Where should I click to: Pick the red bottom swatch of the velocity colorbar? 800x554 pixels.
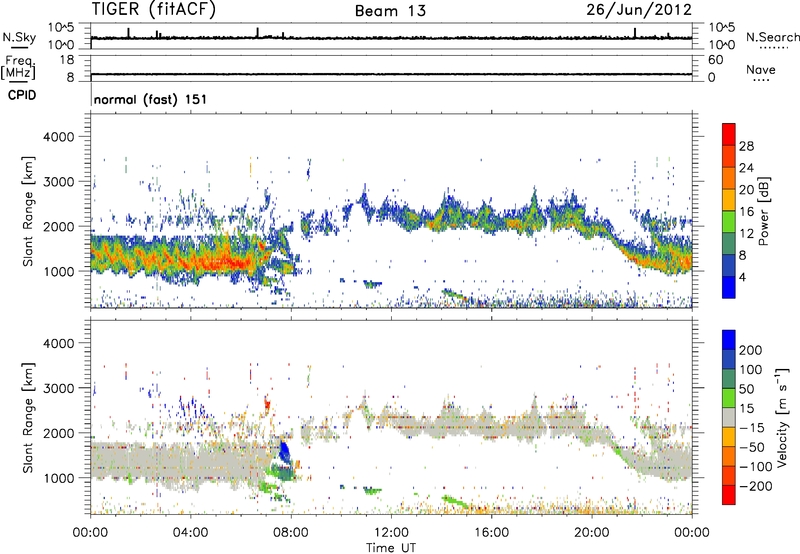(729, 495)
